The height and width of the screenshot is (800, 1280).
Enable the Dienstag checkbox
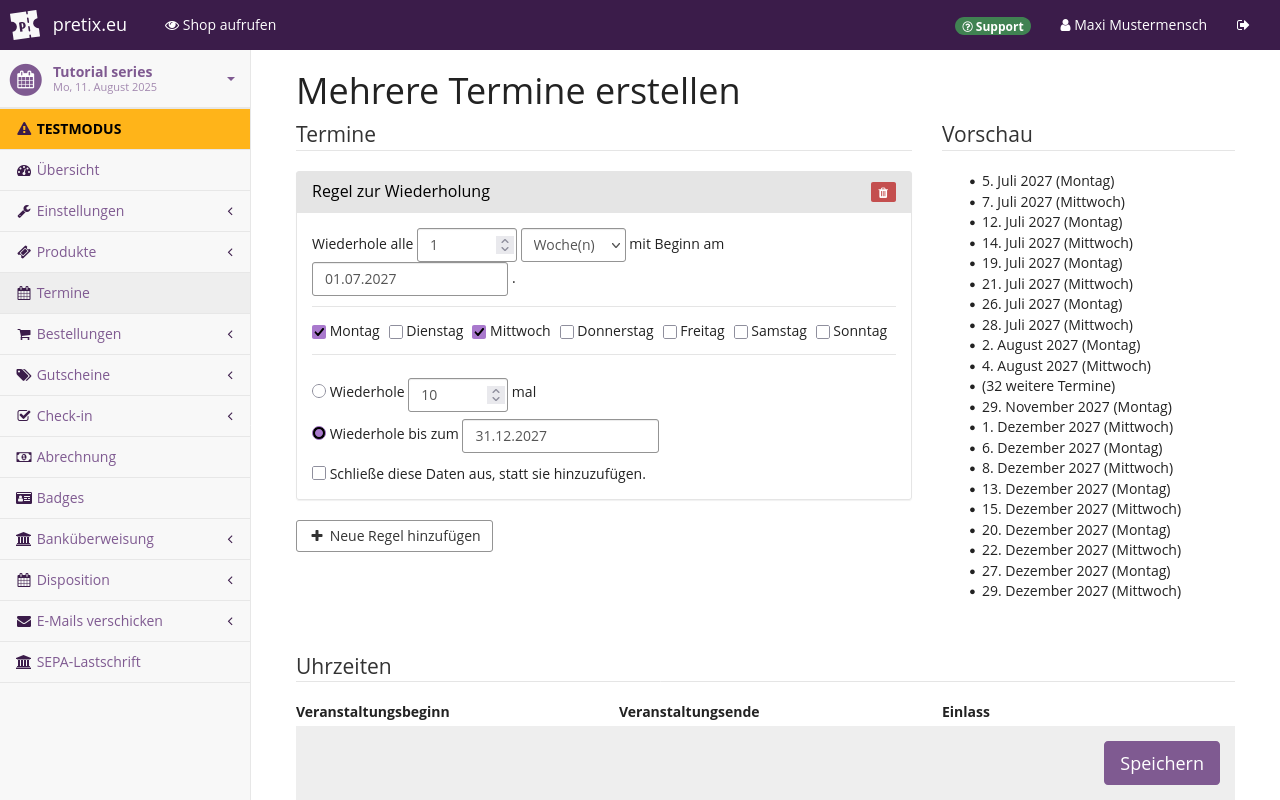pyautogui.click(x=396, y=332)
